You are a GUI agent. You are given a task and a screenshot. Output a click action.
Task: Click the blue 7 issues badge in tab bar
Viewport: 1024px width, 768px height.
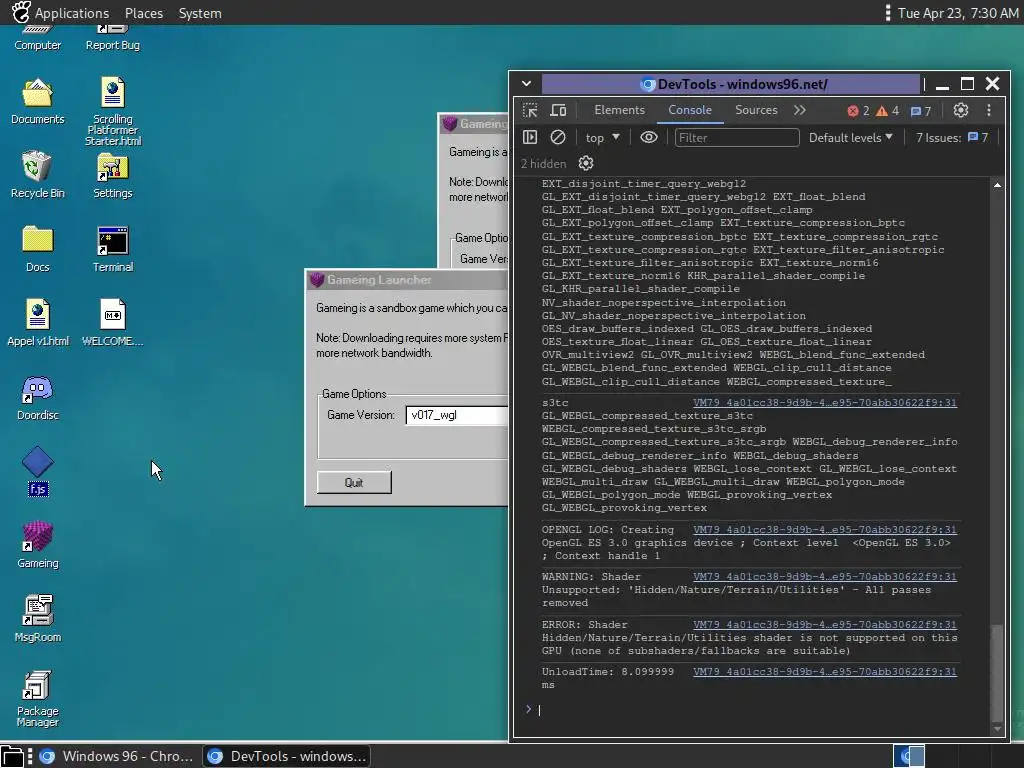[x=921, y=111]
